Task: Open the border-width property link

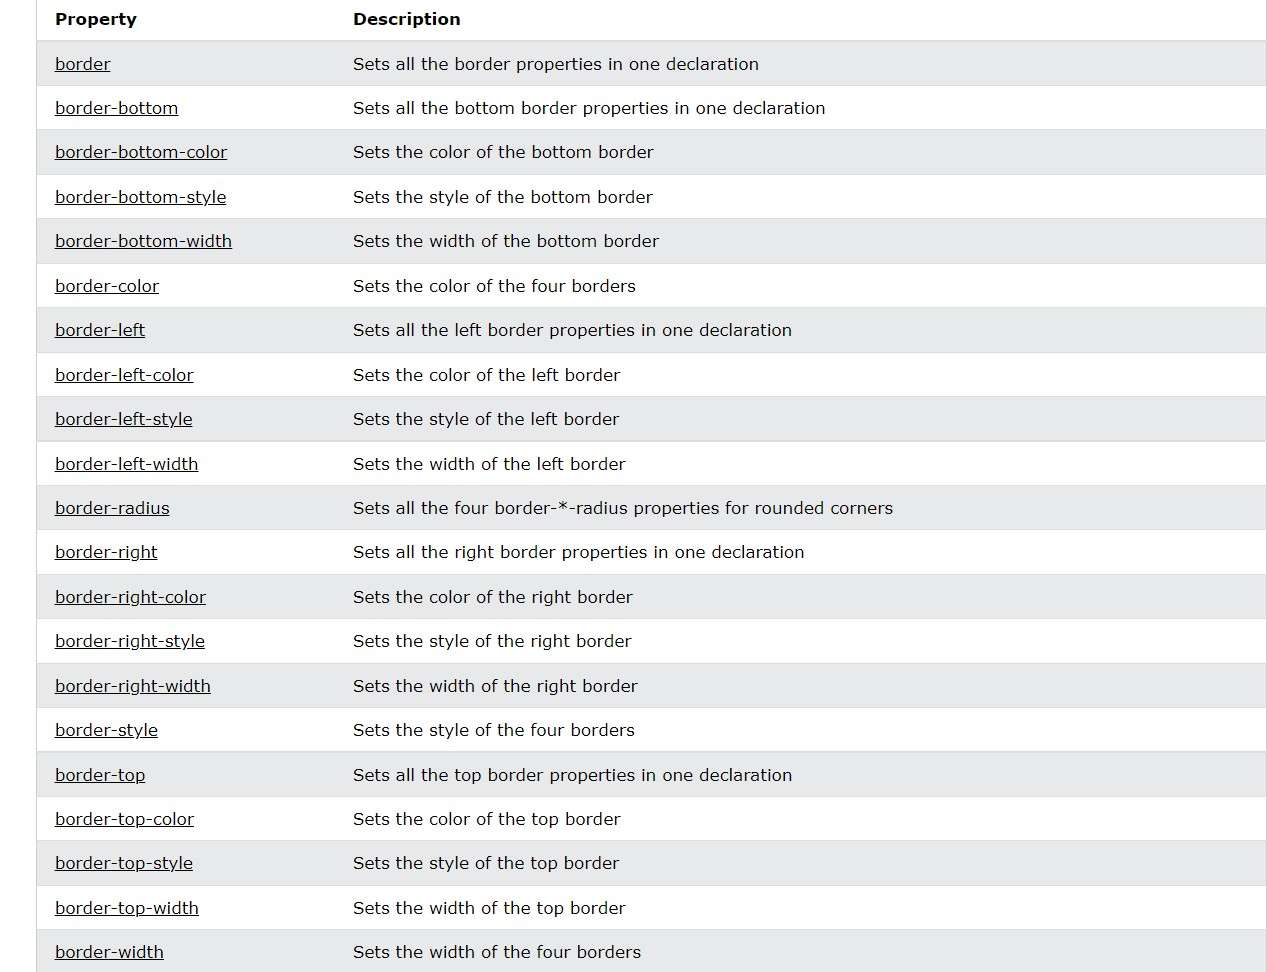Action: [109, 952]
